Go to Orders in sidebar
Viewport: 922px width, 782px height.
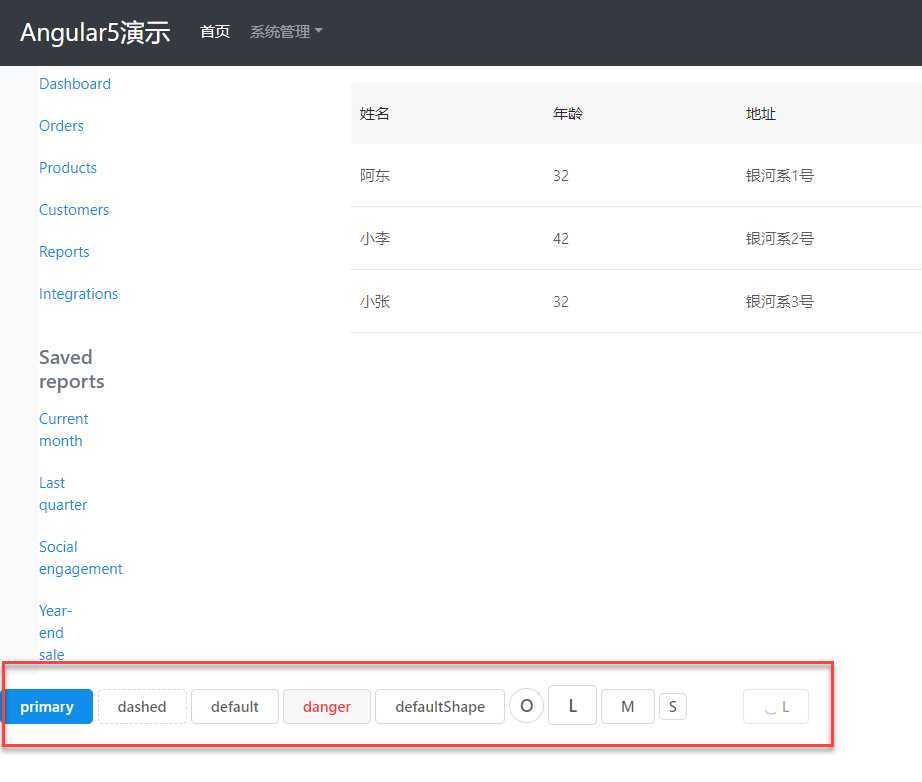tap(61, 126)
